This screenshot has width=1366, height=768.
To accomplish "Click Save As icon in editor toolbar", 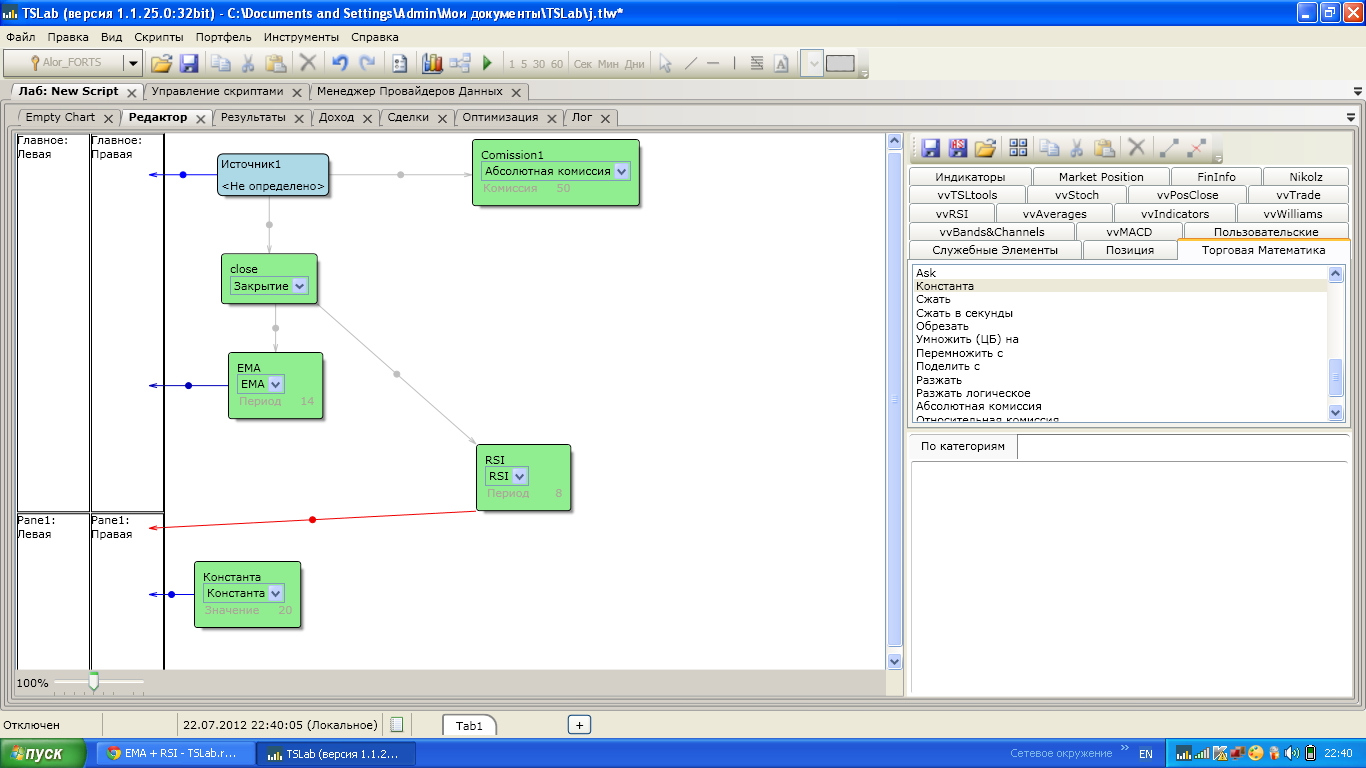I will pos(957,148).
